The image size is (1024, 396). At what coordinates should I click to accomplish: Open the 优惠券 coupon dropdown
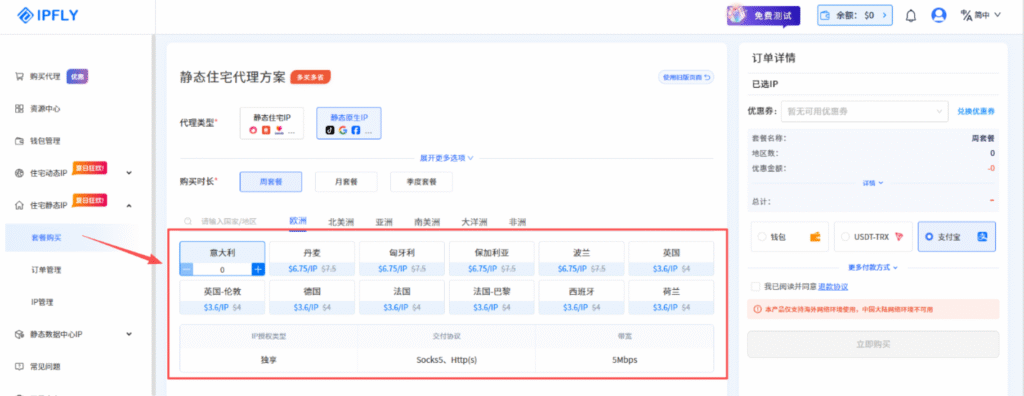click(865, 112)
